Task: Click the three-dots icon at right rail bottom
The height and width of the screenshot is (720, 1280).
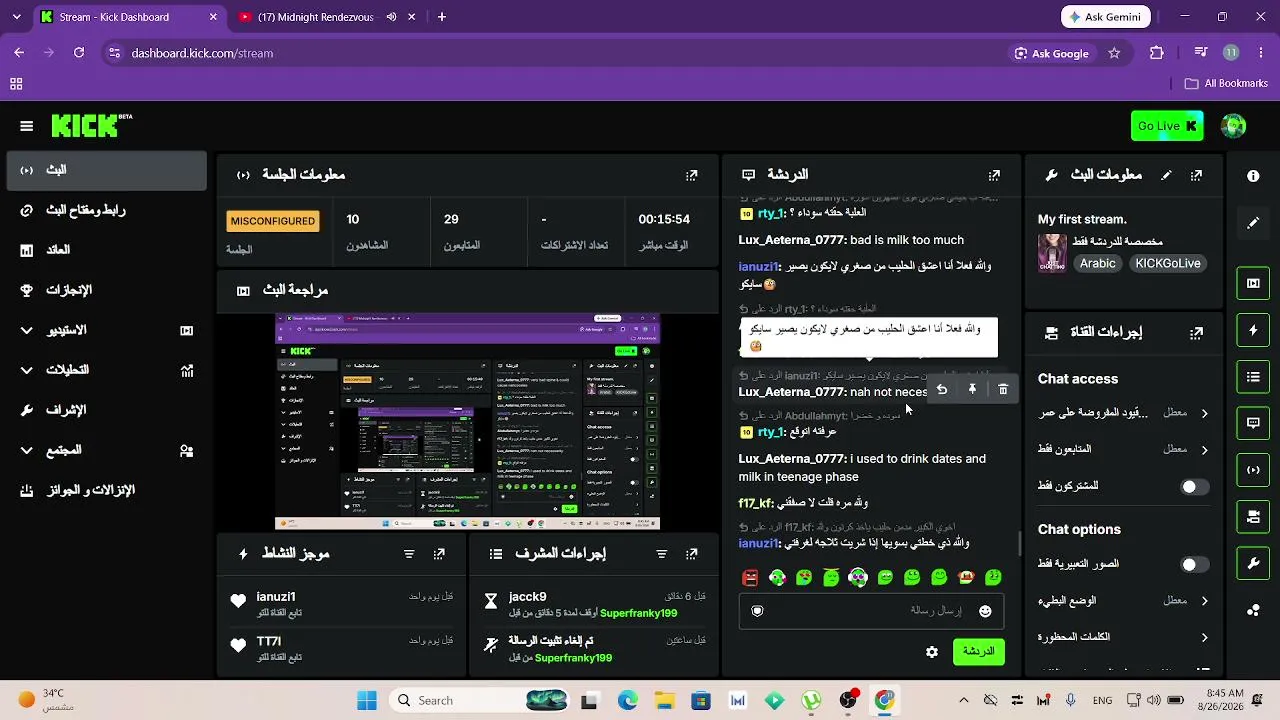Action: 1253,610
